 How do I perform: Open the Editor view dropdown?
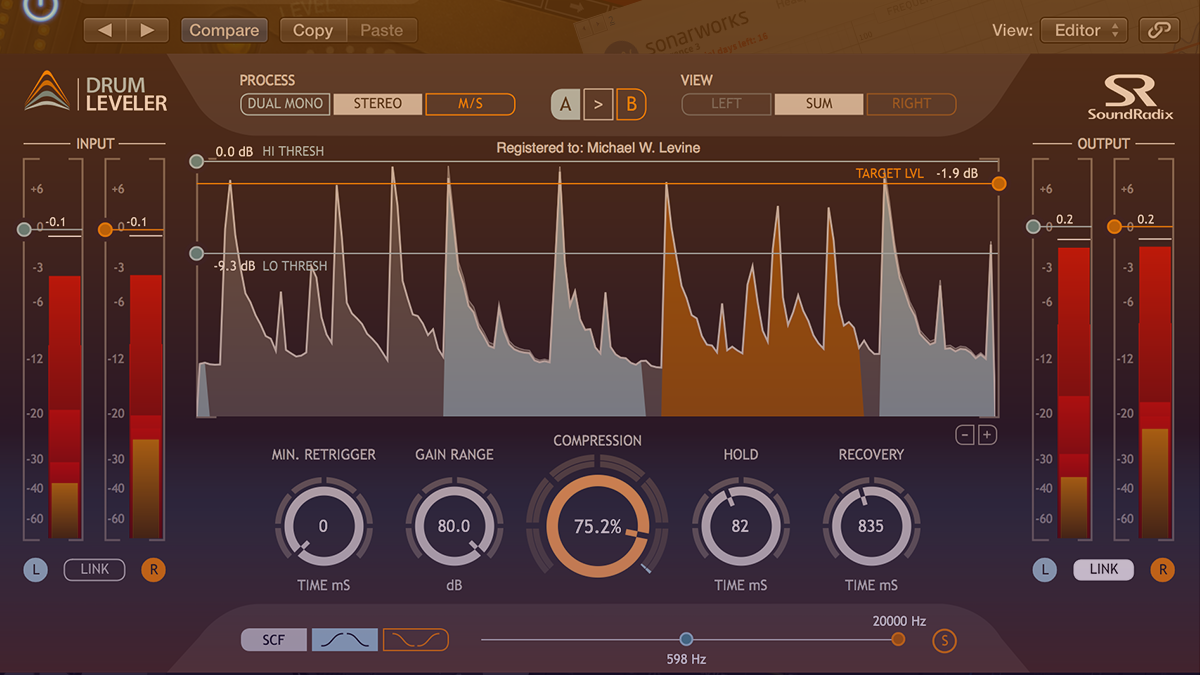point(1084,30)
